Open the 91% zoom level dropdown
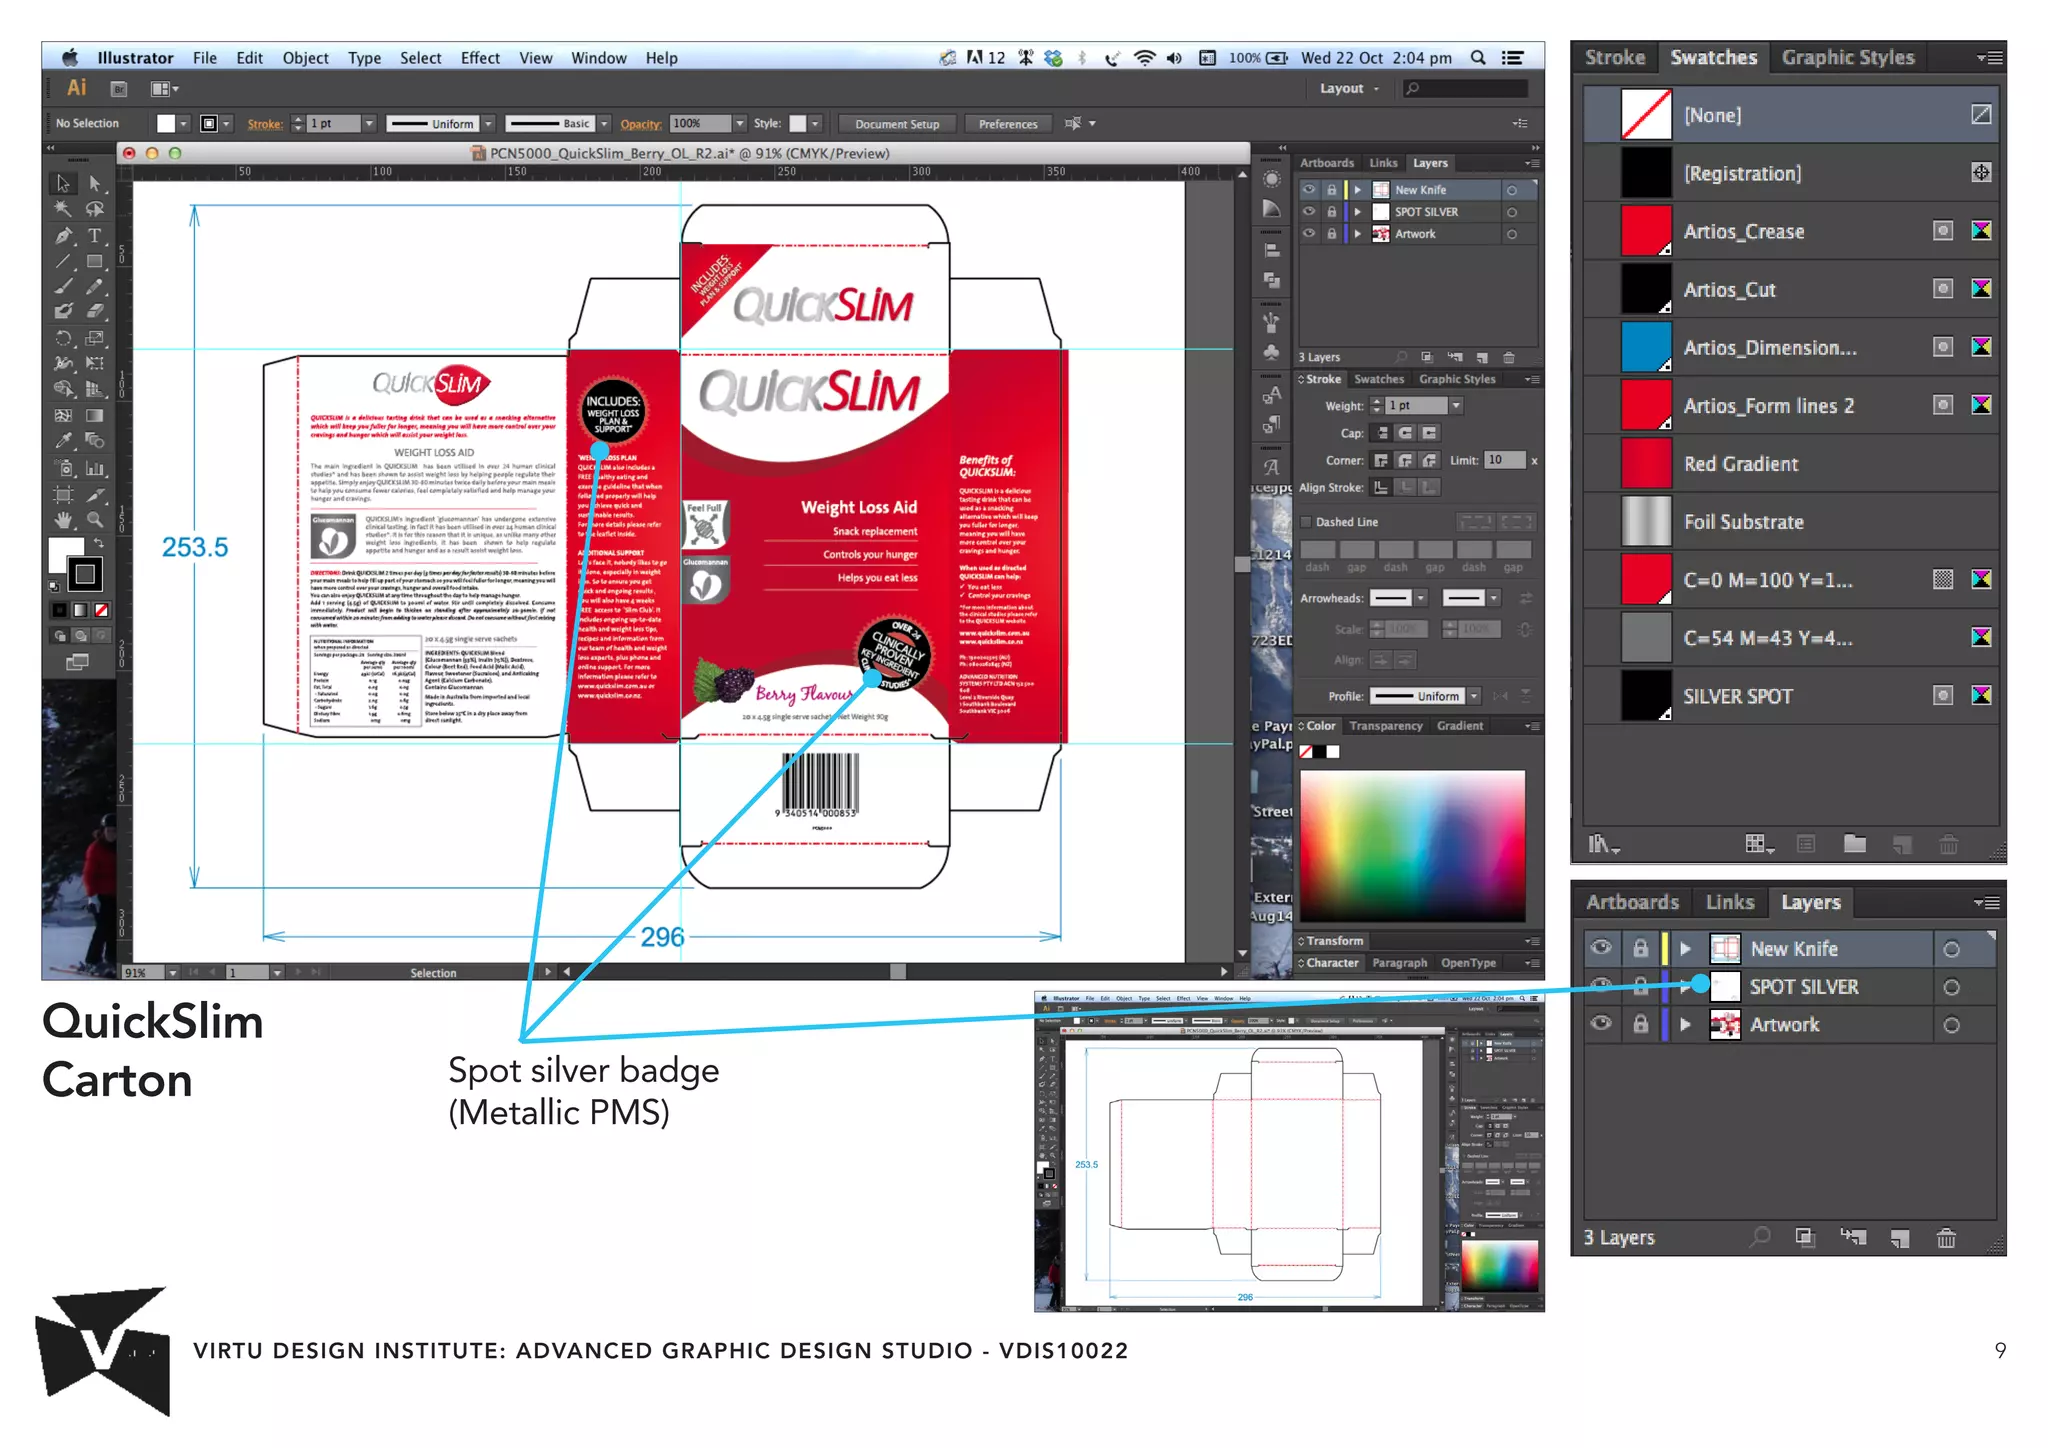This screenshot has width=2048, height=1448. click(x=173, y=972)
